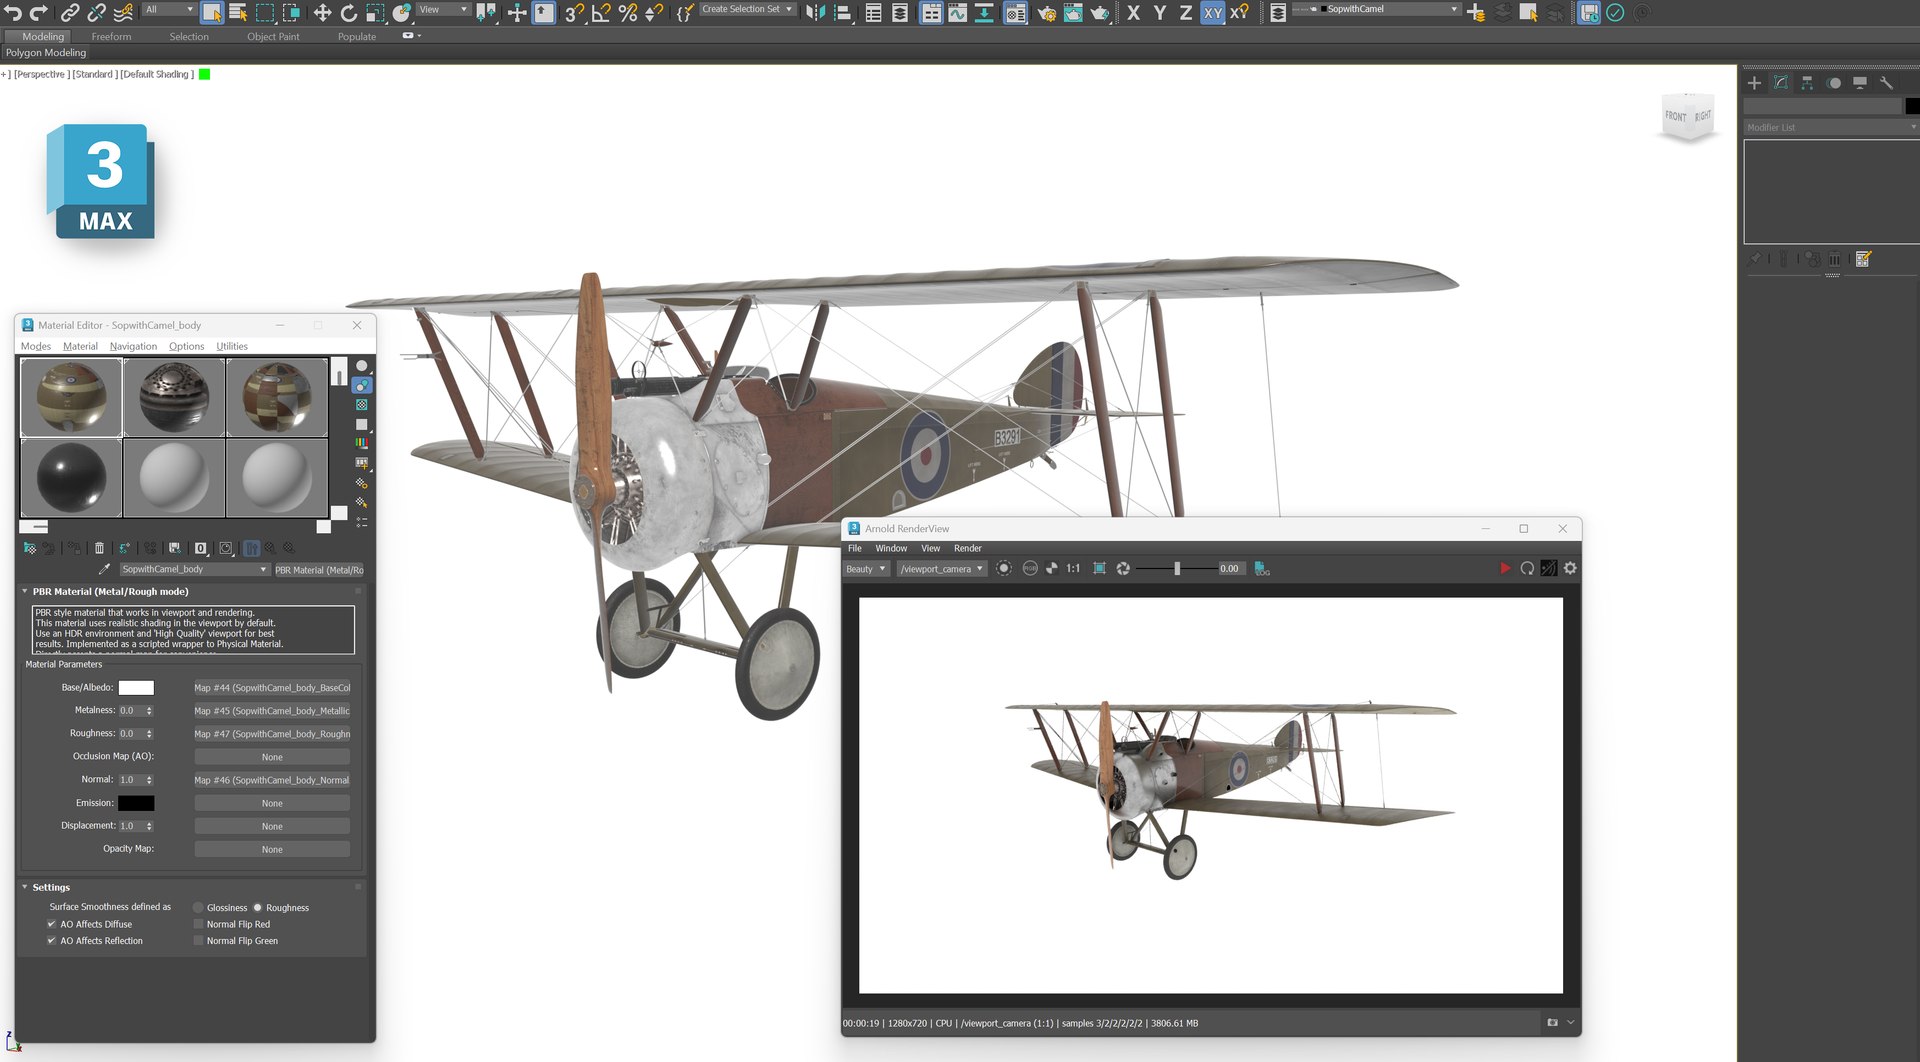This screenshot has width=1920, height=1062.
Task: Select the Rotate tool
Action: tap(348, 12)
